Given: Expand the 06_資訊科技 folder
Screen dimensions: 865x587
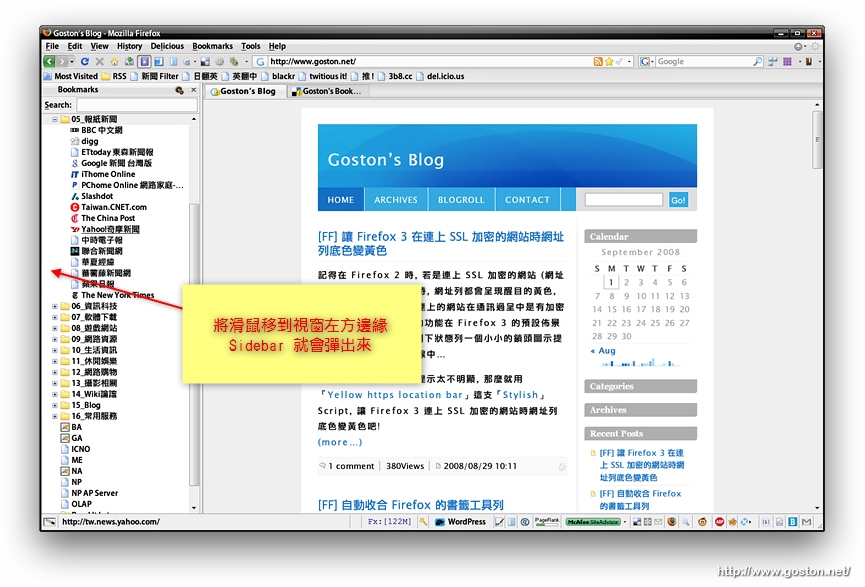Looking at the screenshot, I should point(55,306).
